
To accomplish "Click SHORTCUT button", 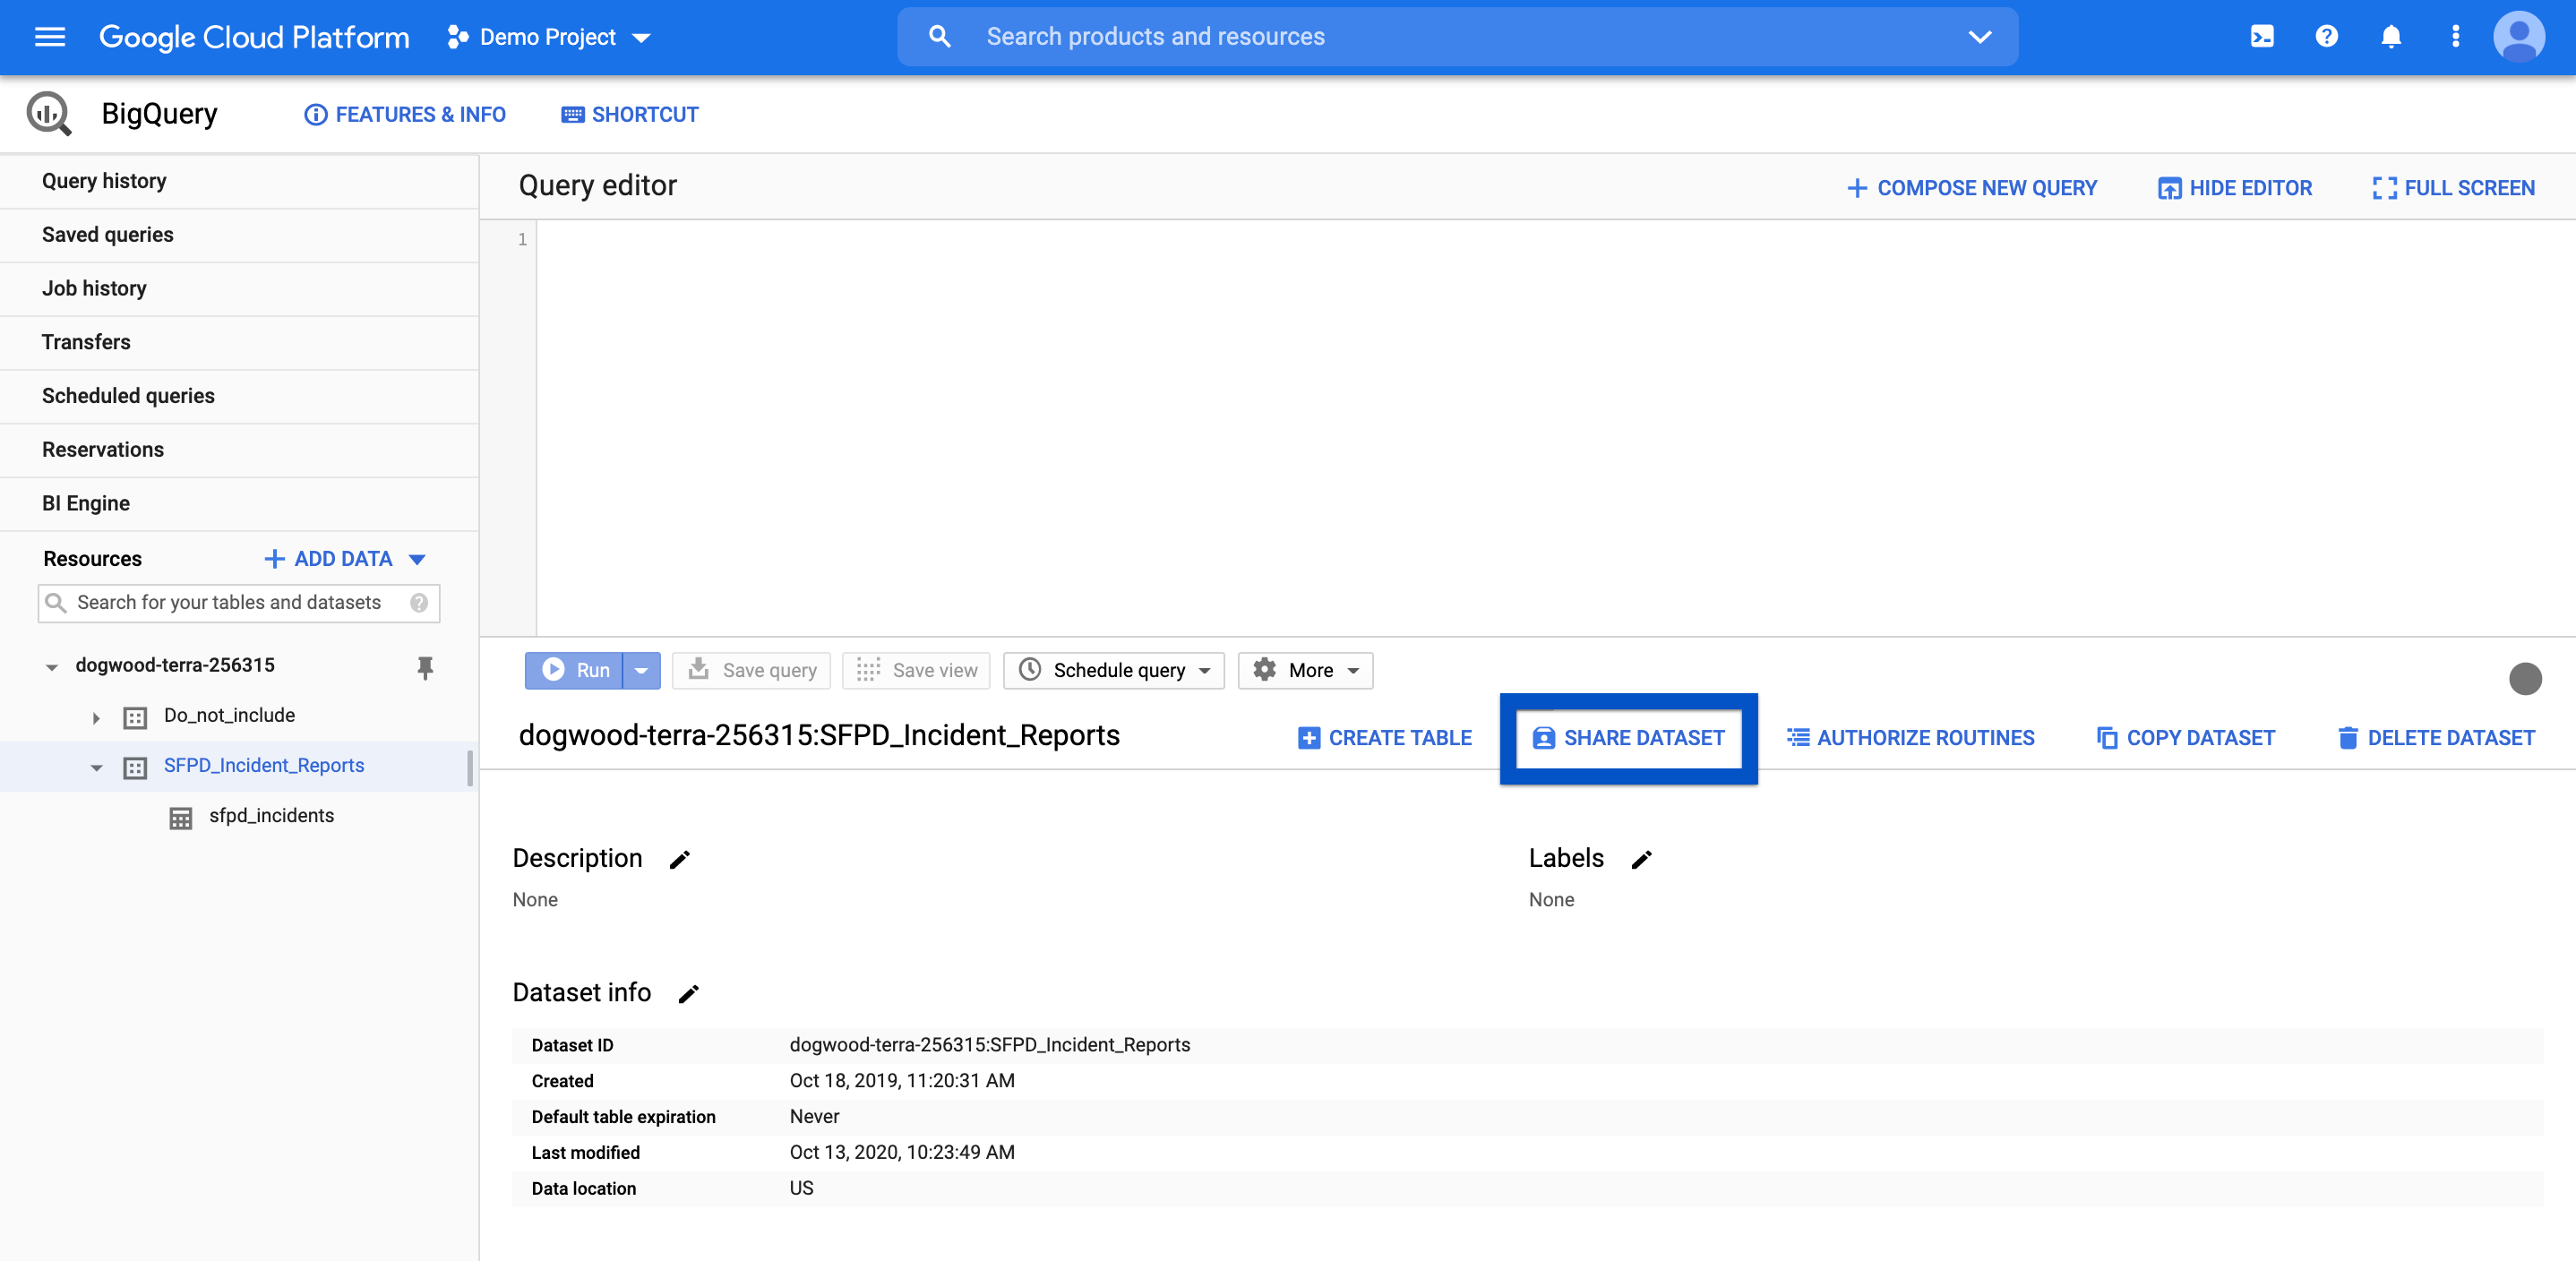I will [x=630, y=115].
